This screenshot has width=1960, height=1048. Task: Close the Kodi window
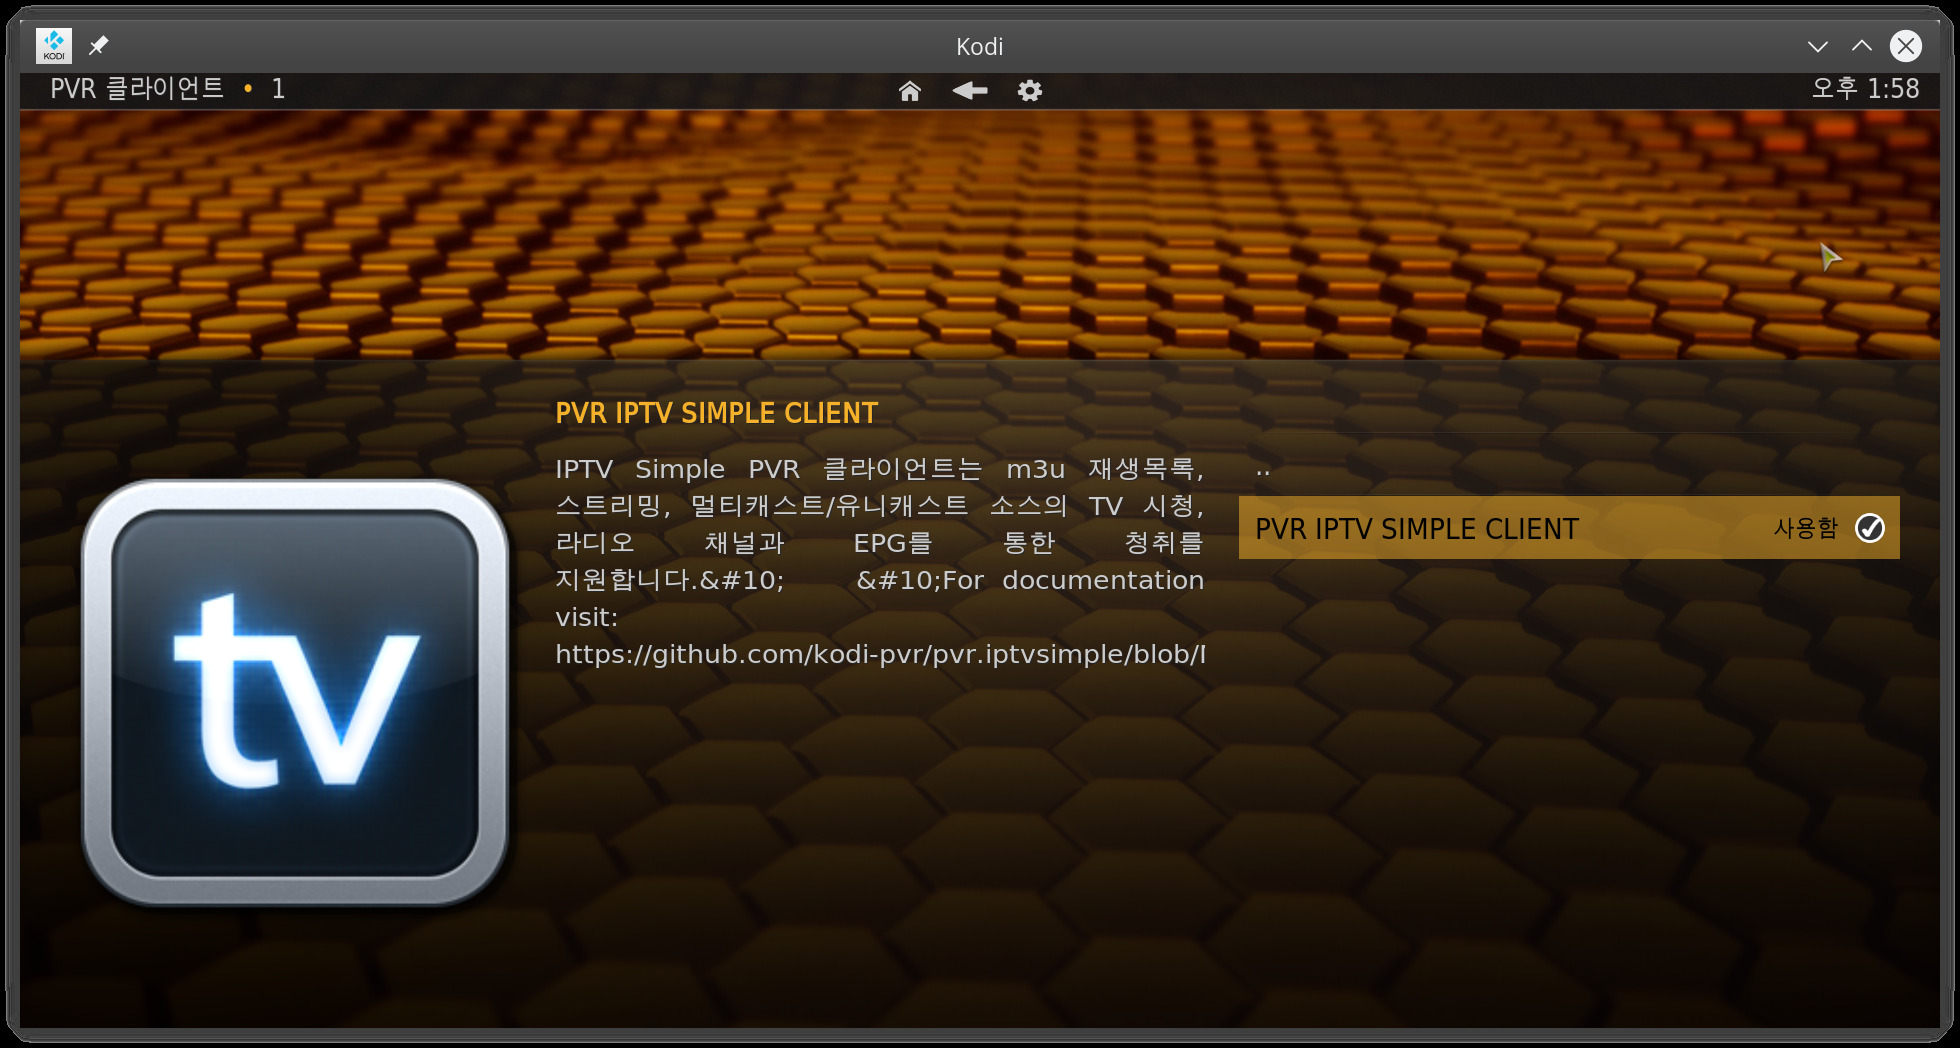1905,46
